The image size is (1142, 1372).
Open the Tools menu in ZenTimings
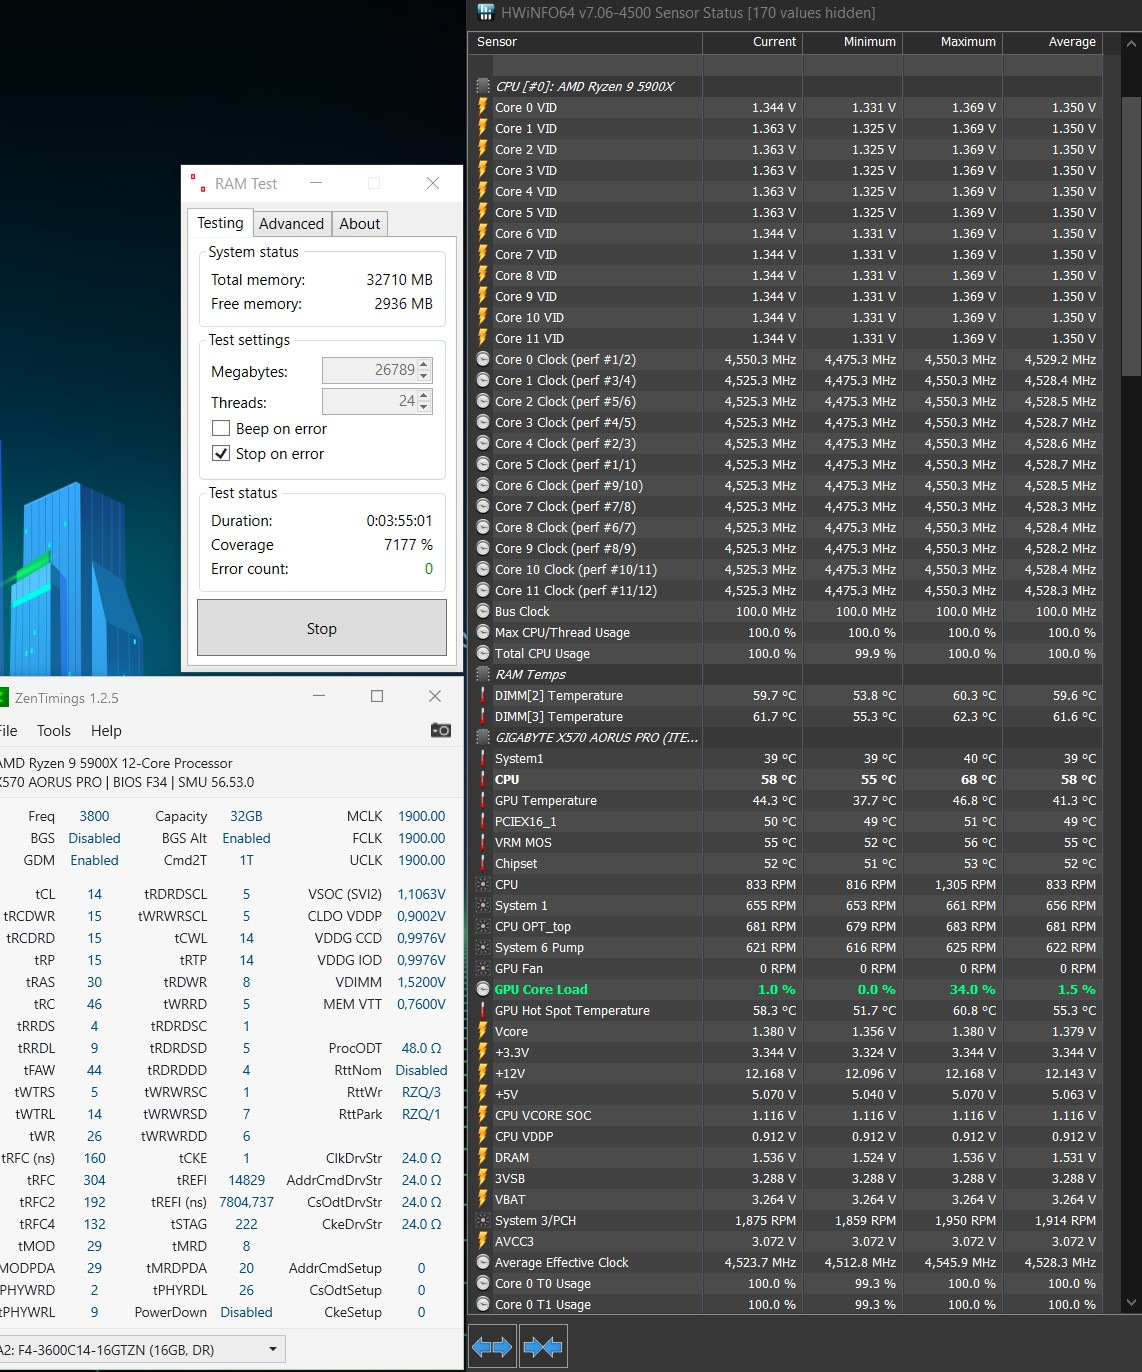point(53,731)
